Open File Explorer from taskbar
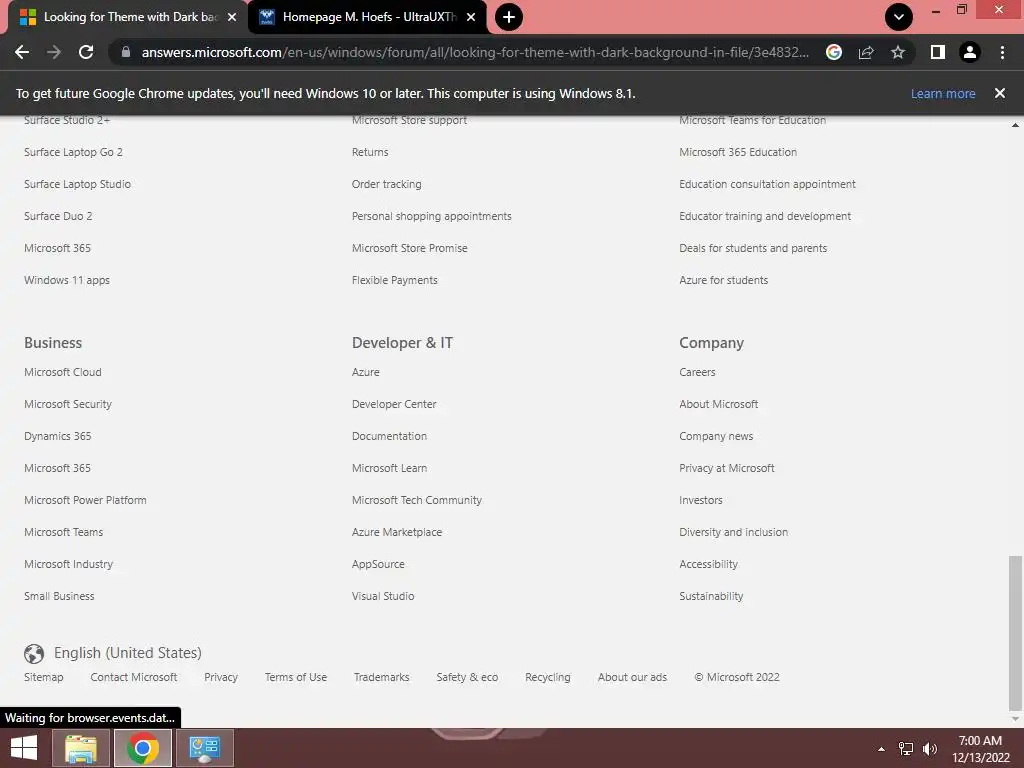The height and width of the screenshot is (768, 1024). pos(80,748)
